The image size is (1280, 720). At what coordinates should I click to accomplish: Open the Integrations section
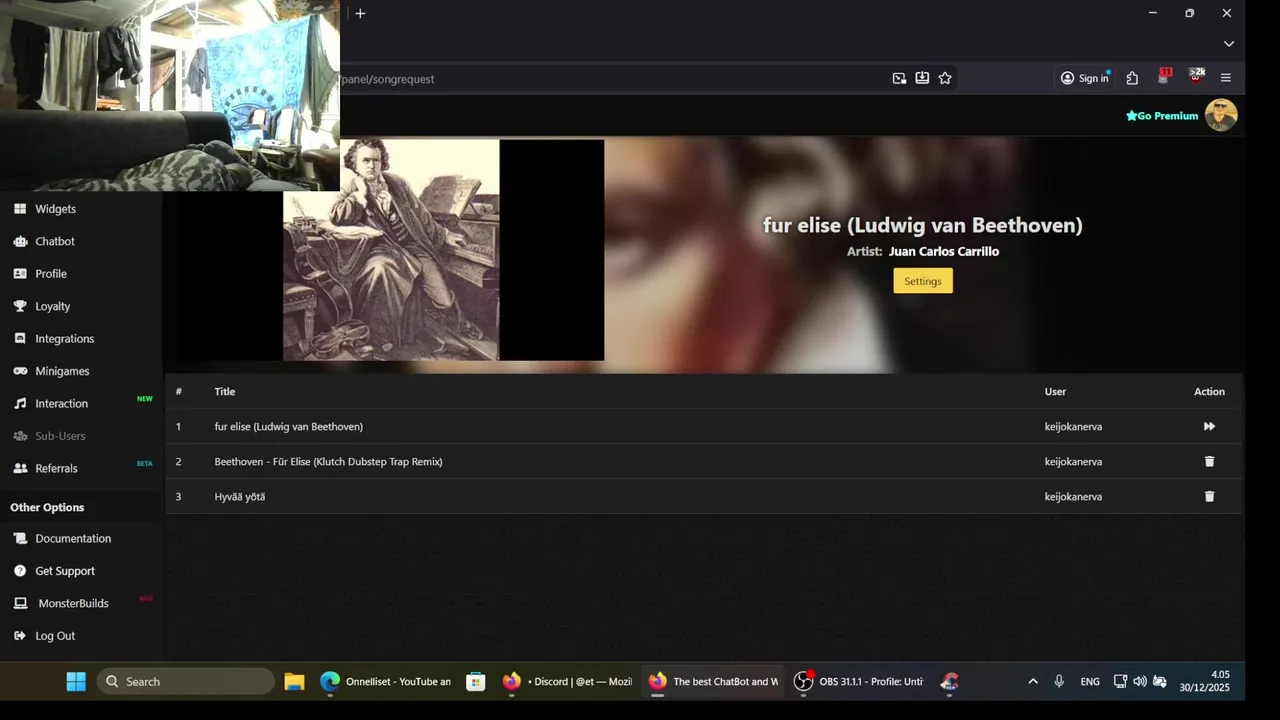pos(65,339)
